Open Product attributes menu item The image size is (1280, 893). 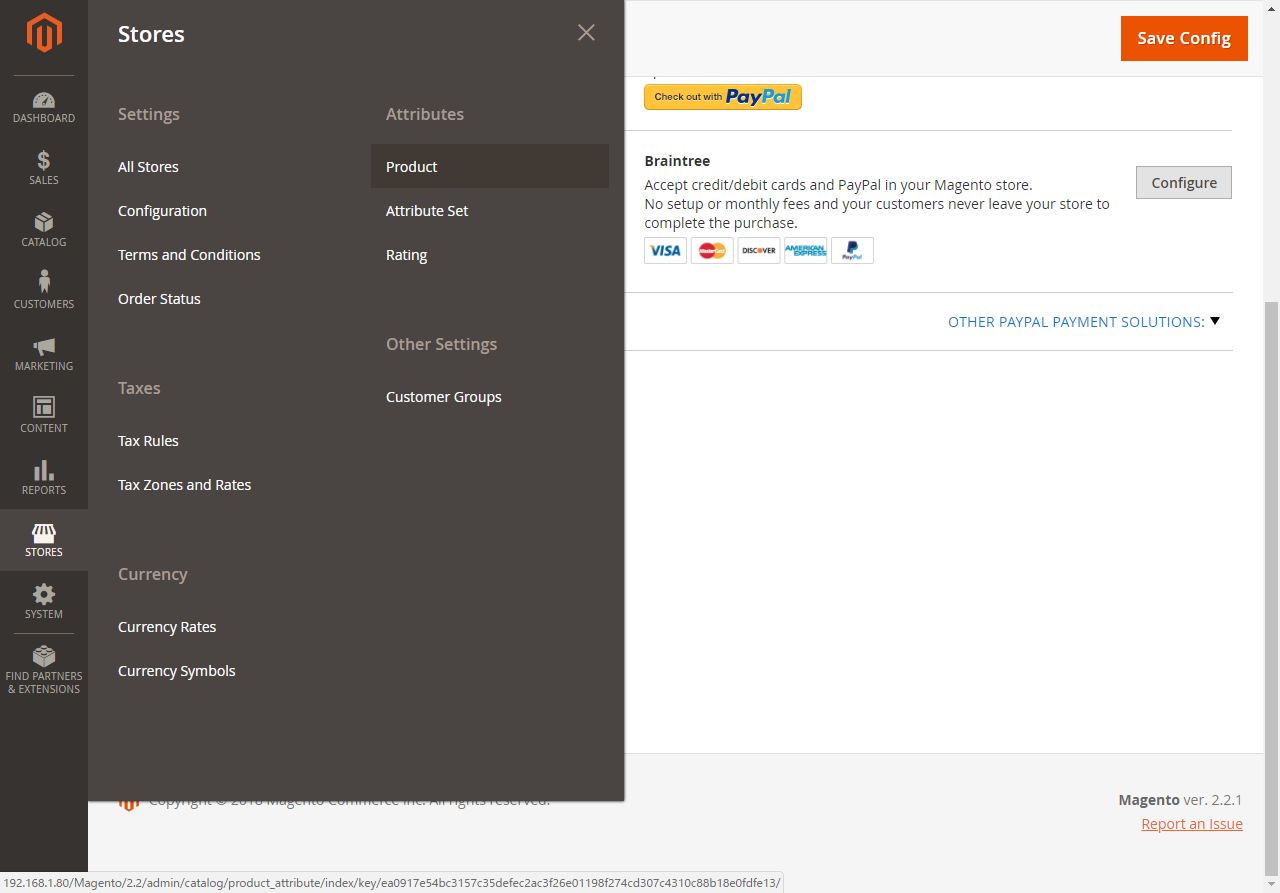[490, 166]
